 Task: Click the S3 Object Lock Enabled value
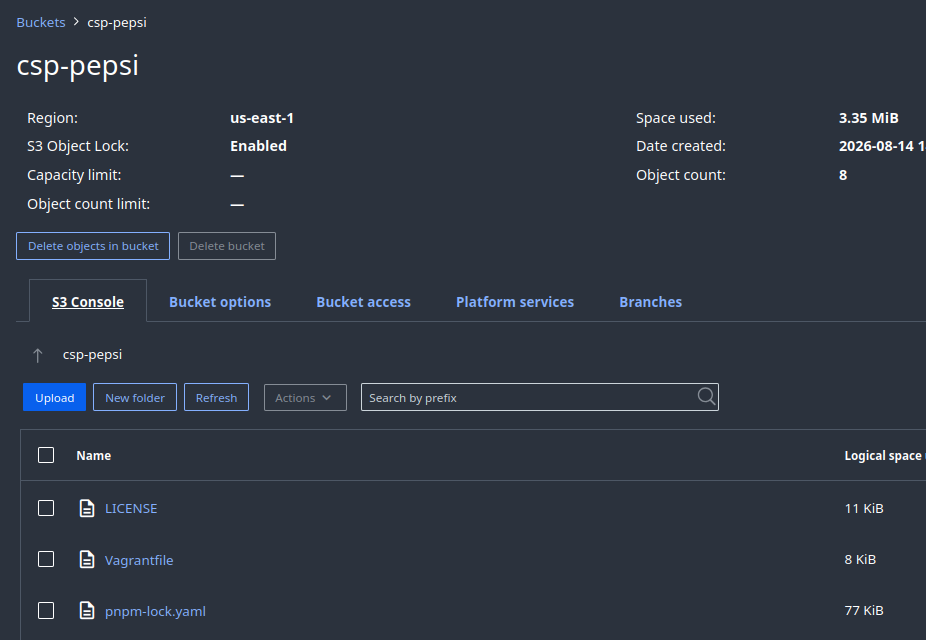pyautogui.click(x=258, y=146)
